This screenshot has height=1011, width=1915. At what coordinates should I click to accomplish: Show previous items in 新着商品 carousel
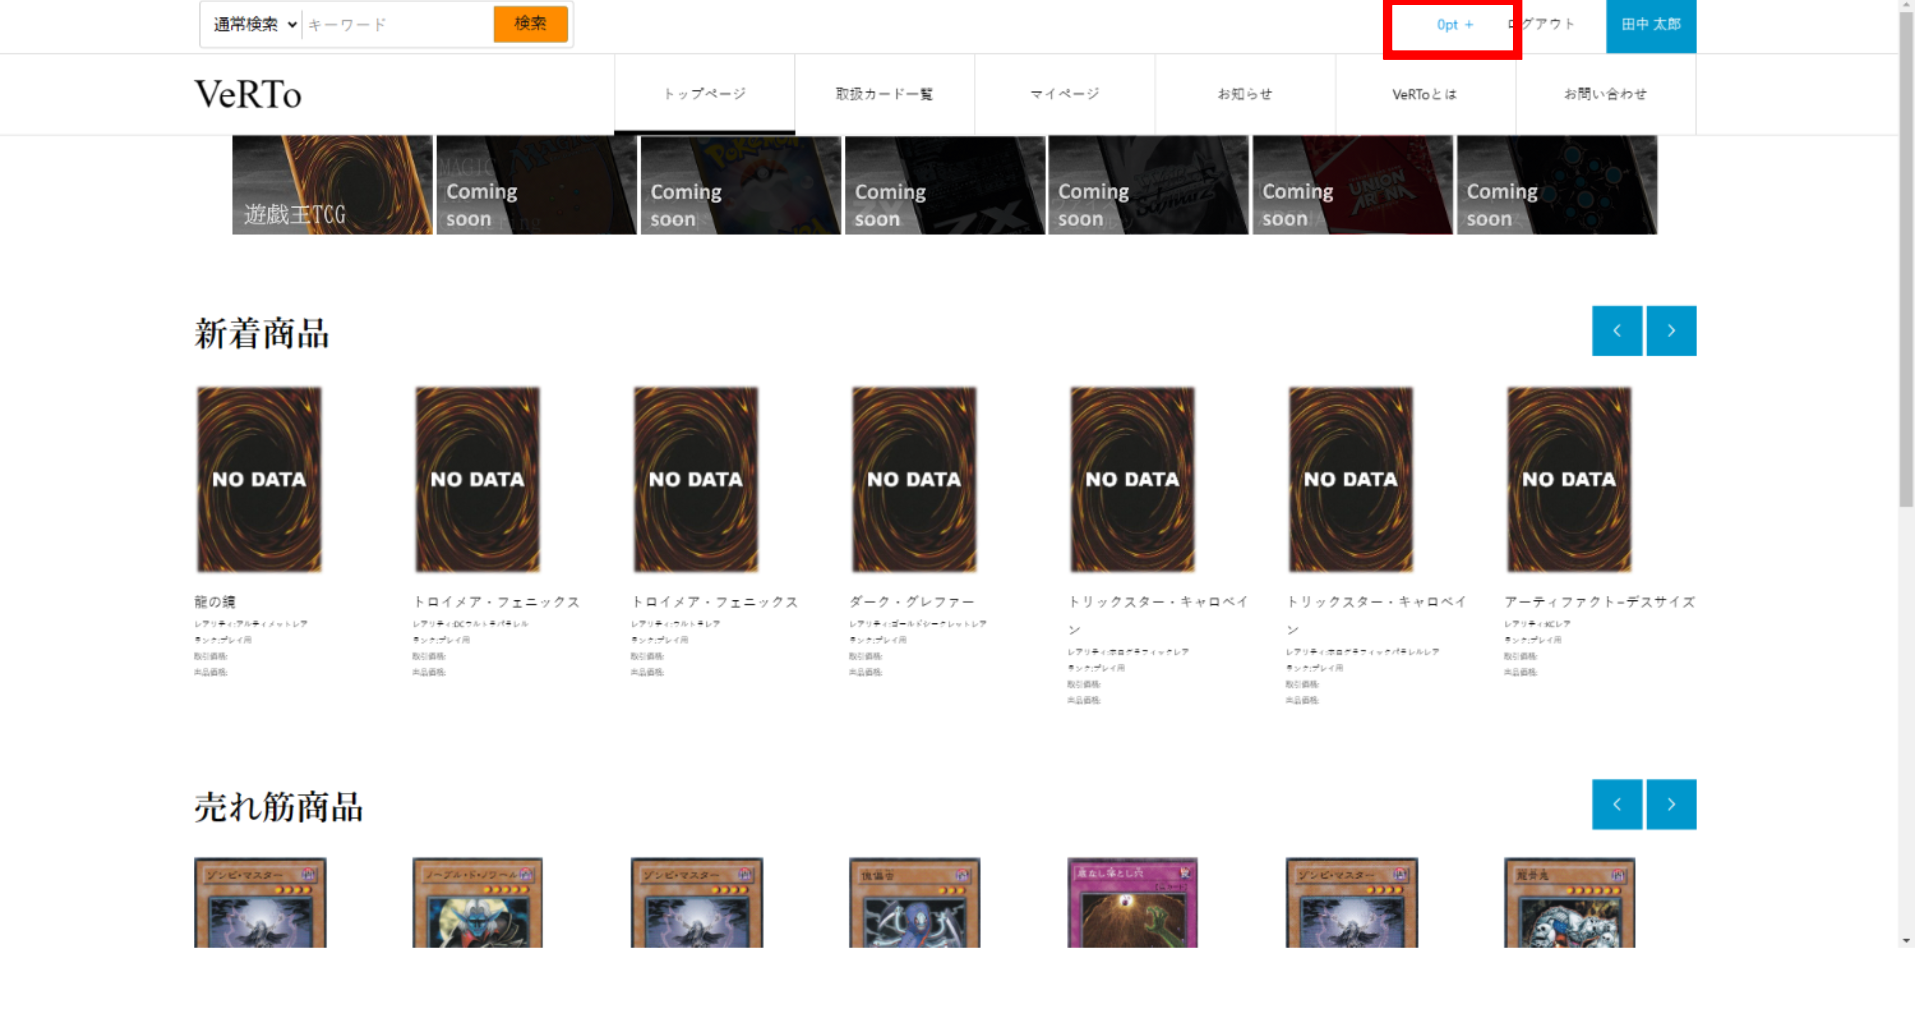click(1617, 331)
